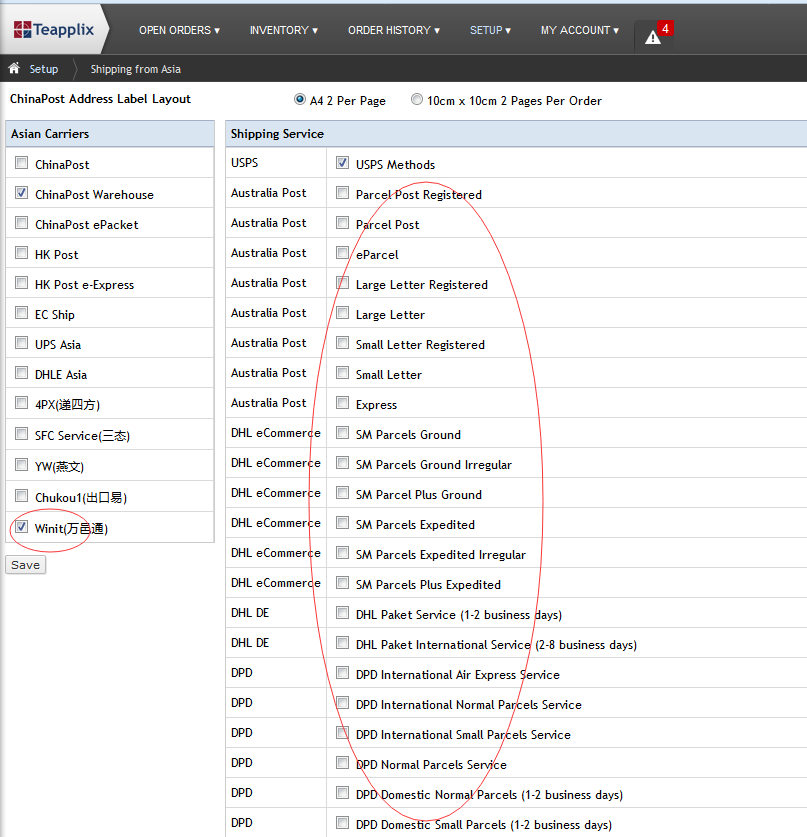Image resolution: width=807 pixels, height=837 pixels.
Task: Enable HK Post carrier
Action: 21,252
